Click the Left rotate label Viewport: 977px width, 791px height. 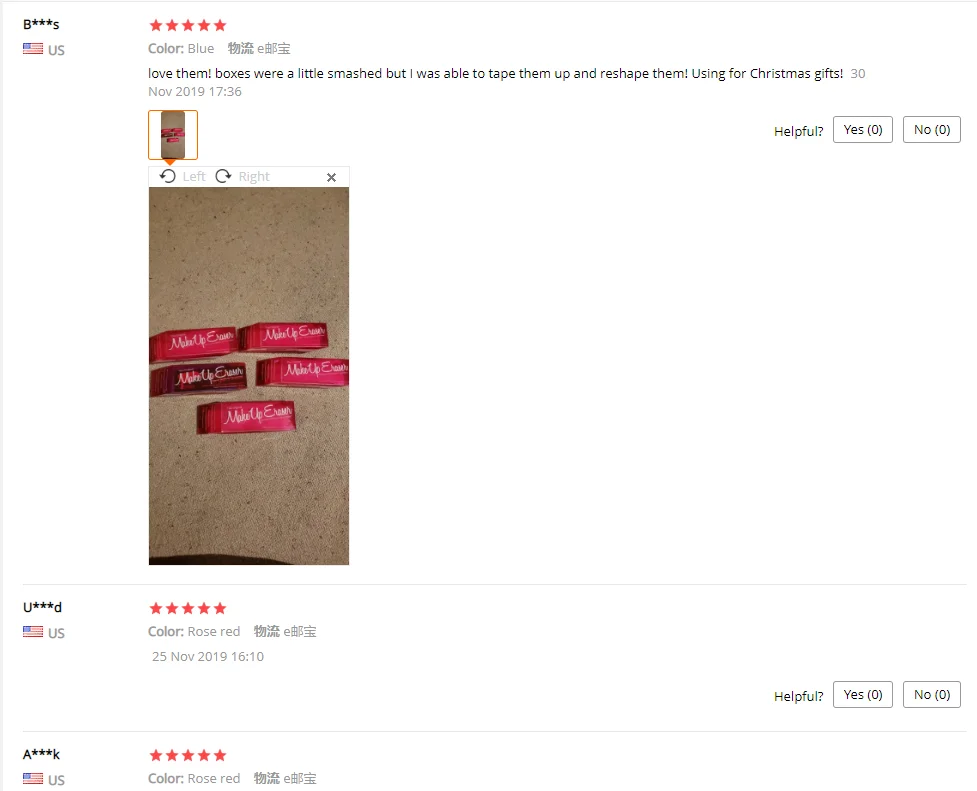(194, 176)
